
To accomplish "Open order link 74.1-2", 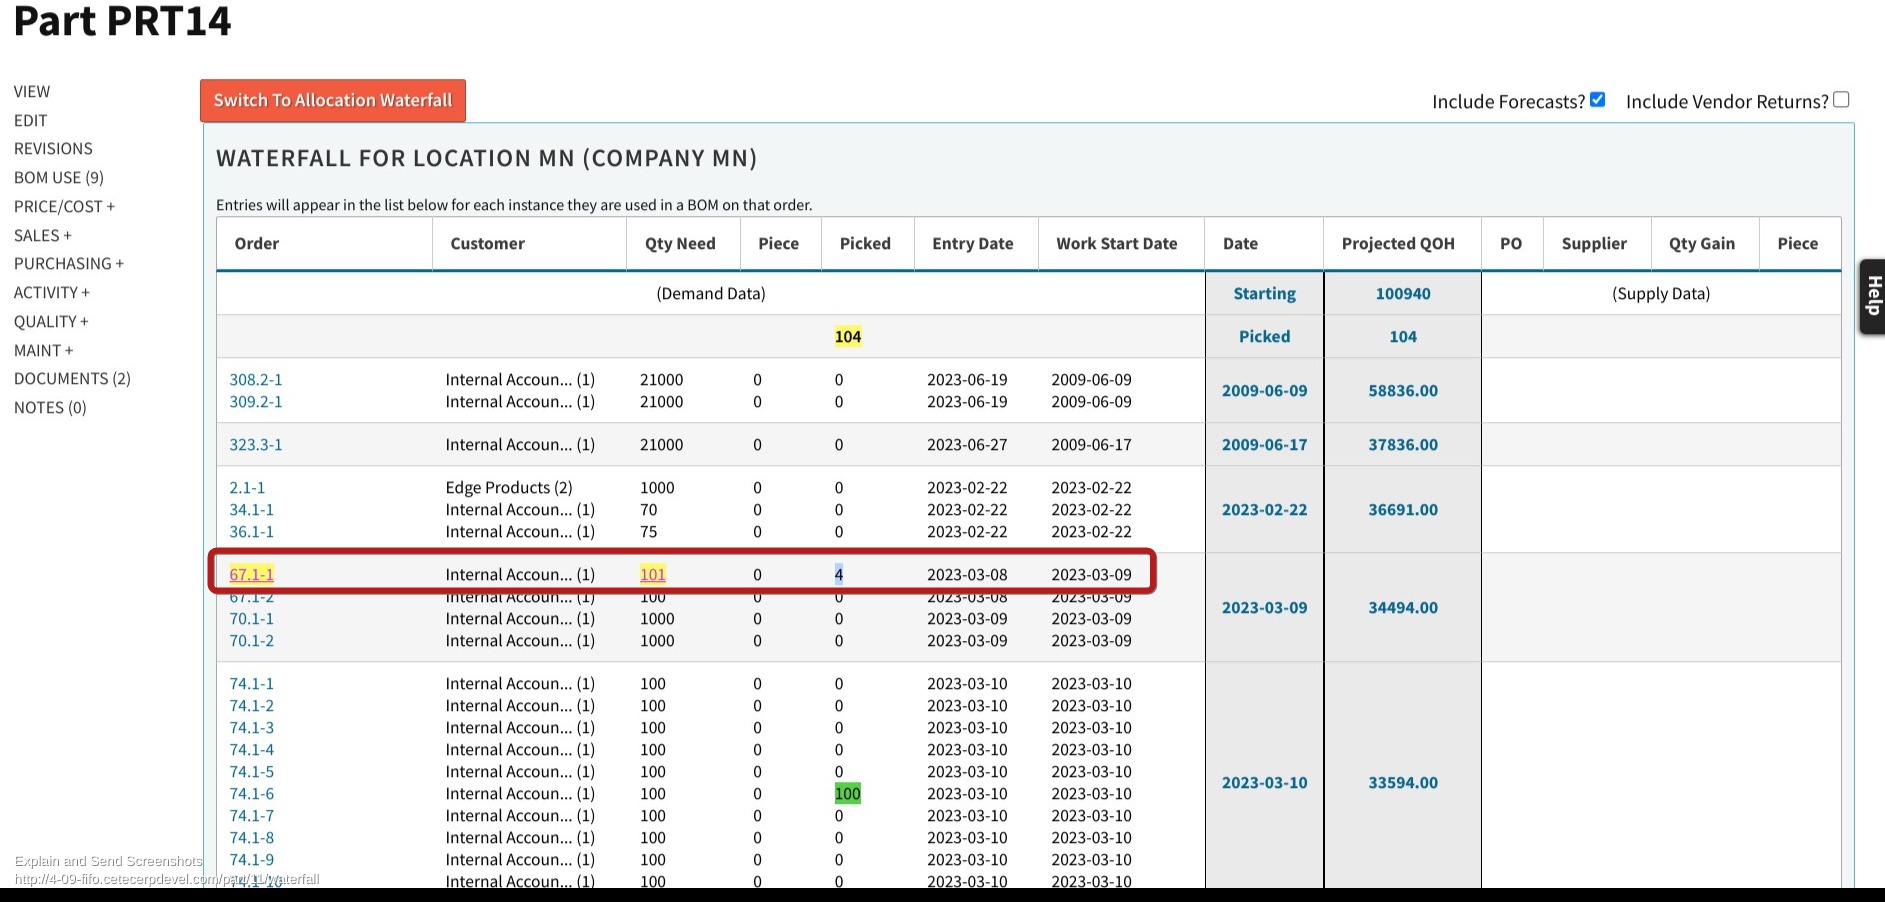I will 251,706.
